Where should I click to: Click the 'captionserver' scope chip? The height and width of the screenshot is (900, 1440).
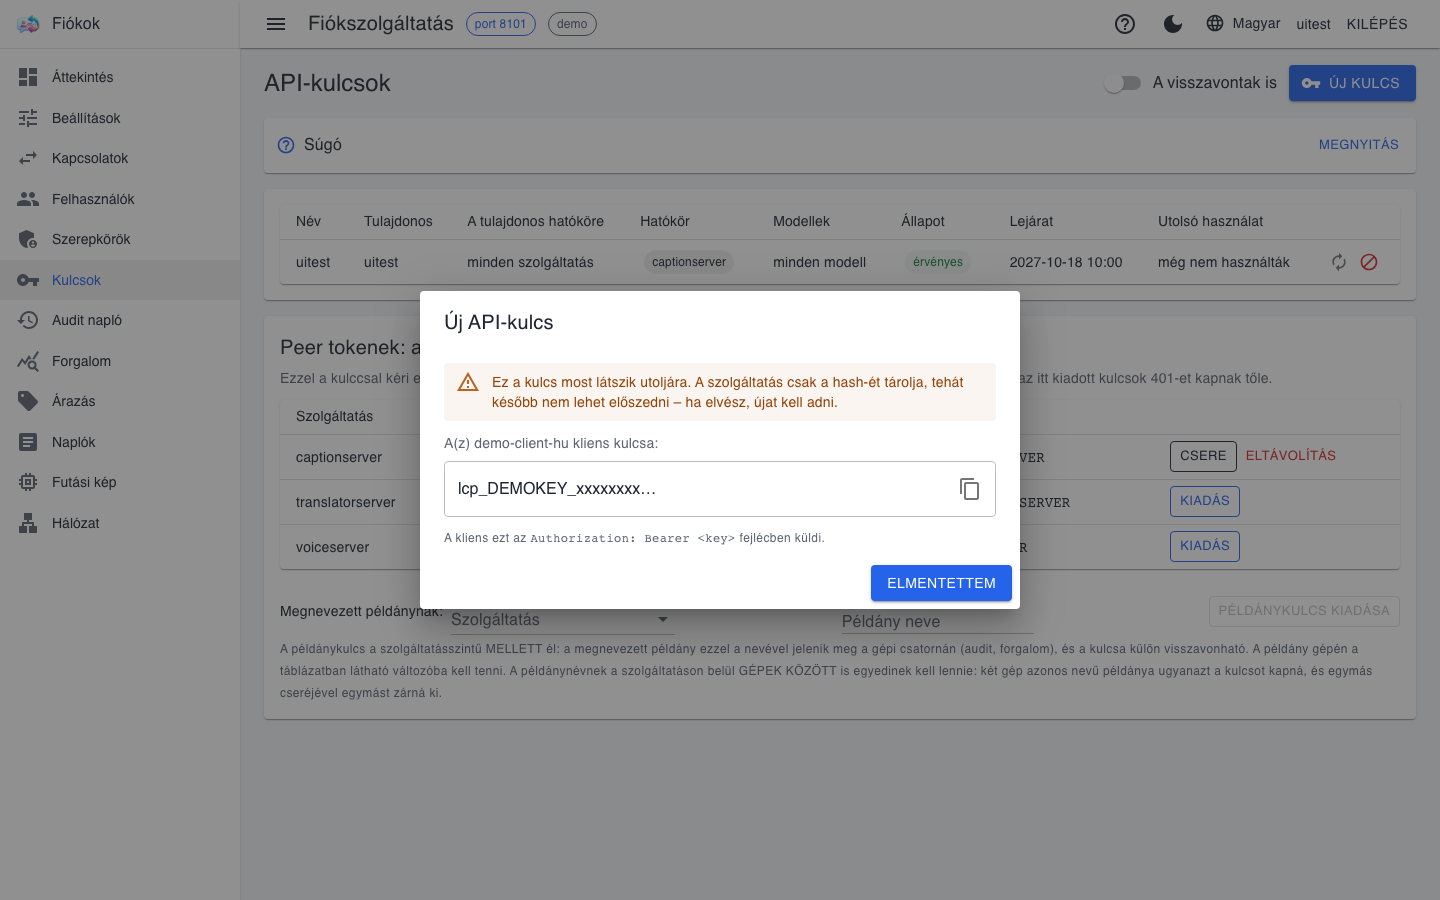pos(689,262)
